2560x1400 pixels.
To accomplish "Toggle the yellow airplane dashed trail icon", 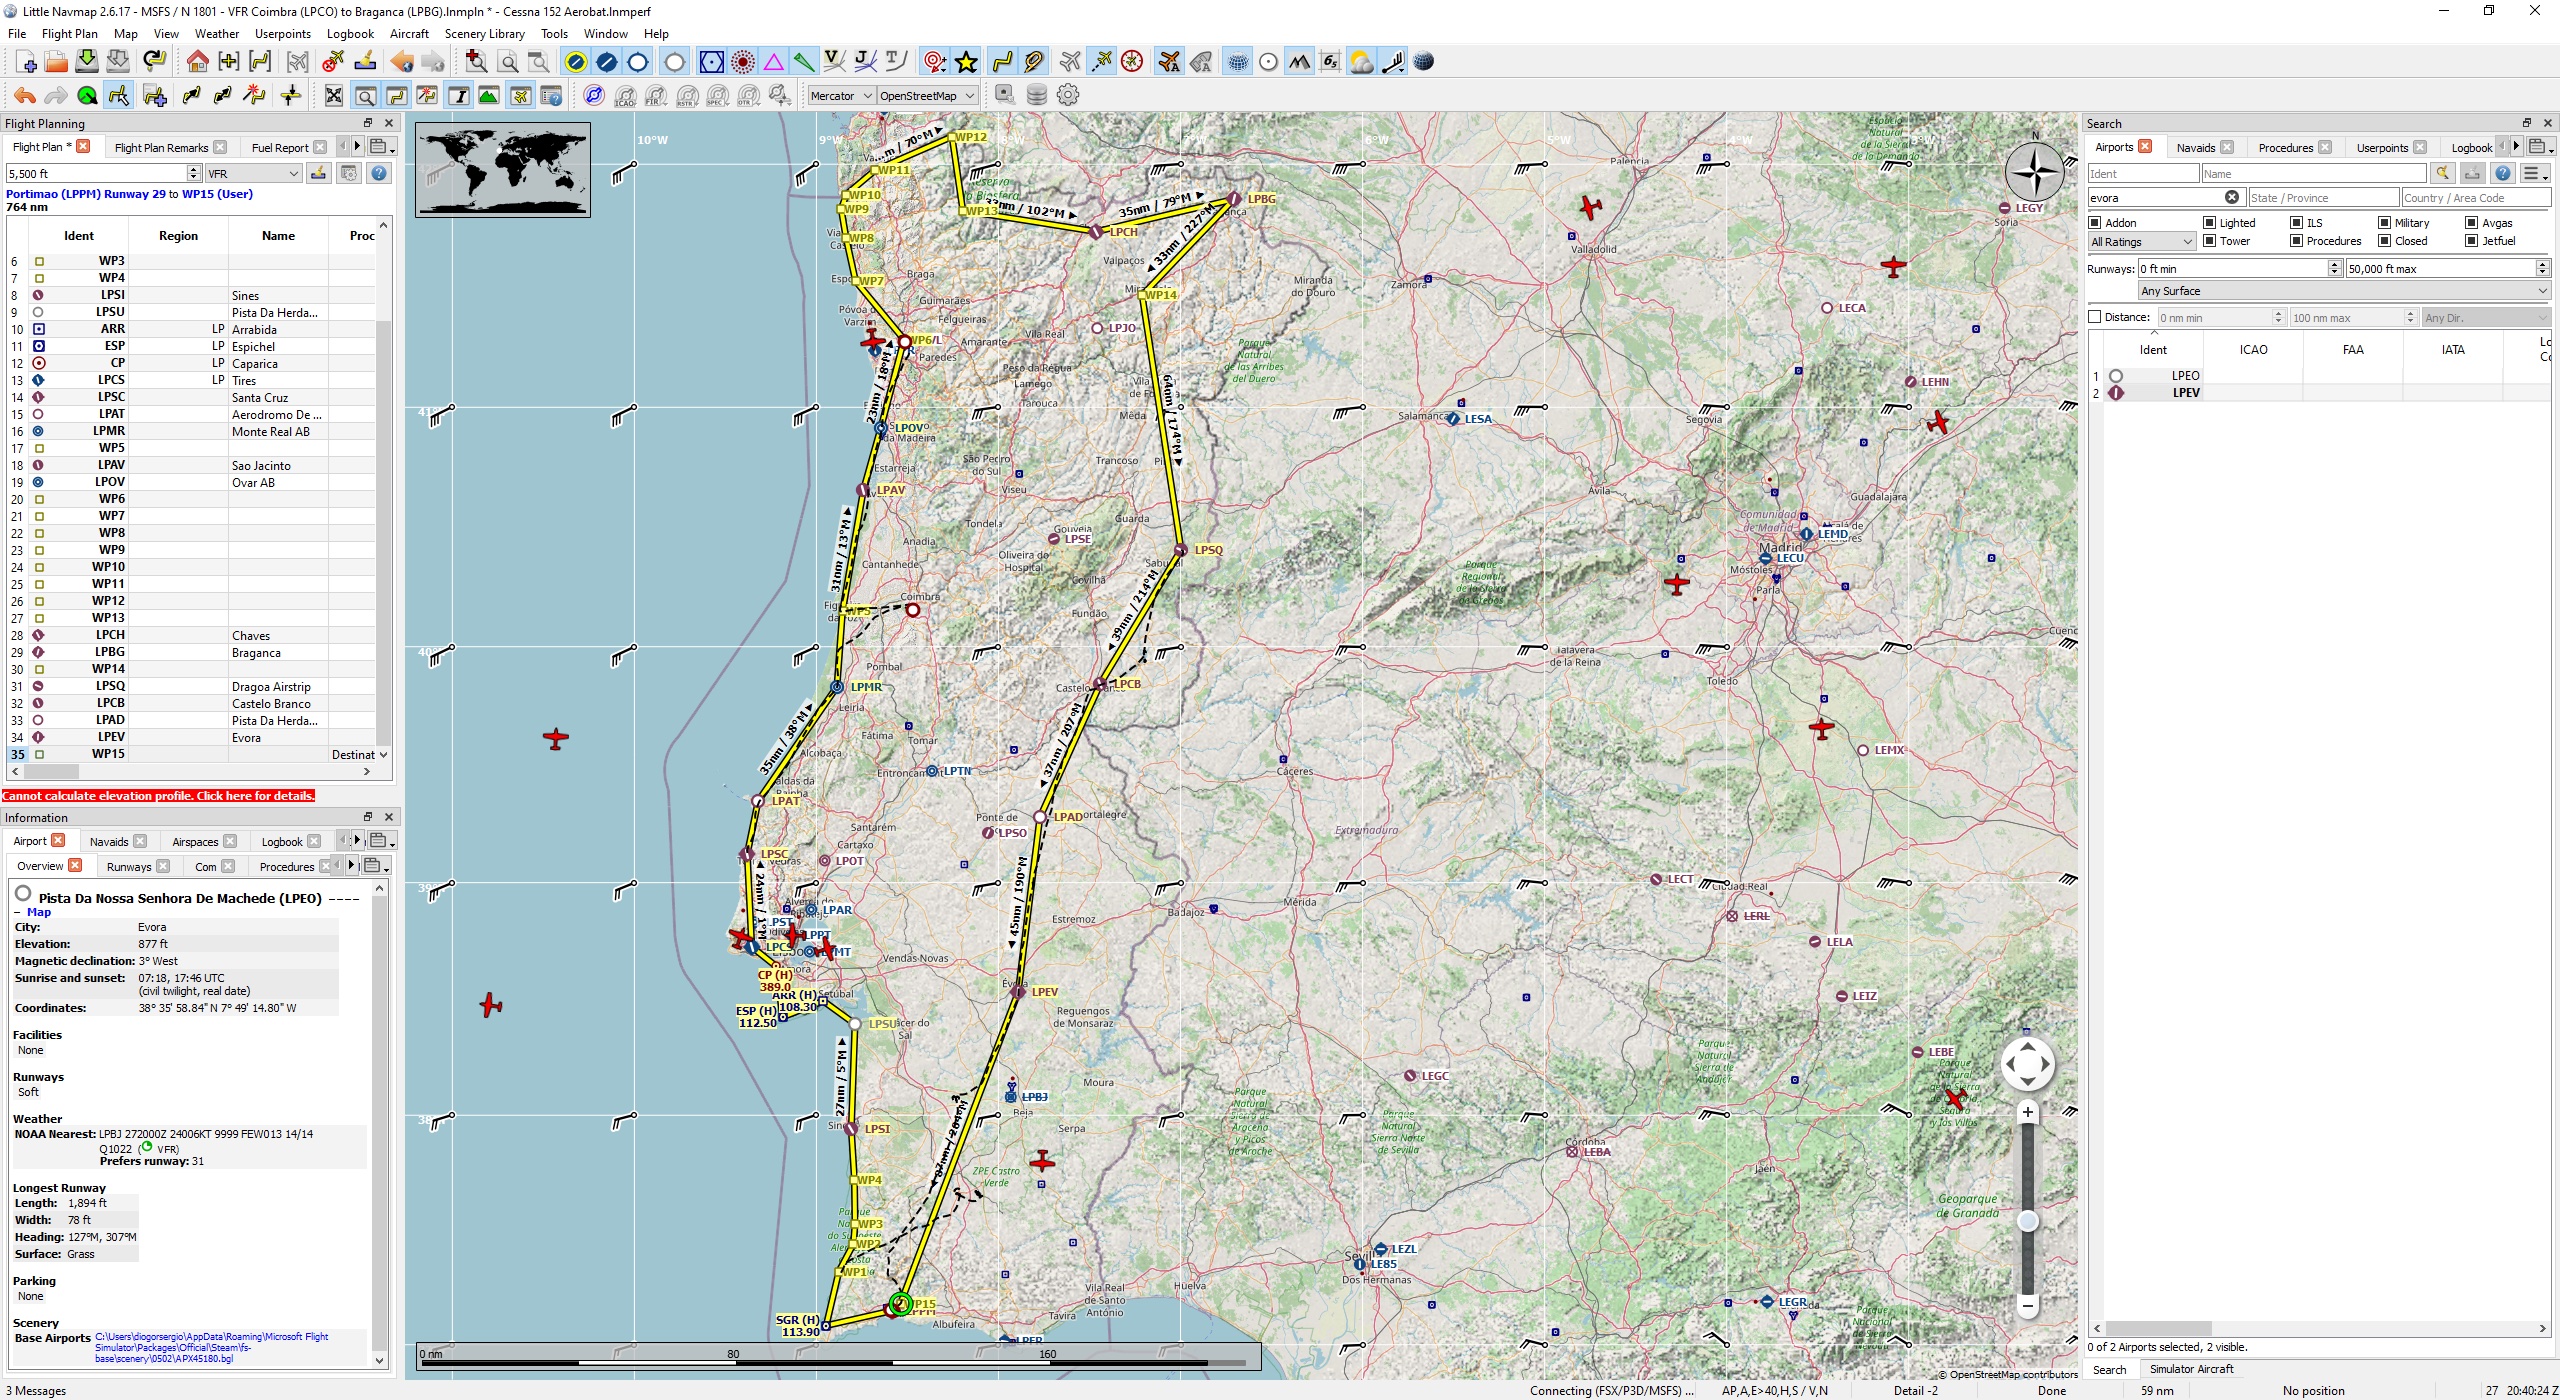I will click(1101, 62).
